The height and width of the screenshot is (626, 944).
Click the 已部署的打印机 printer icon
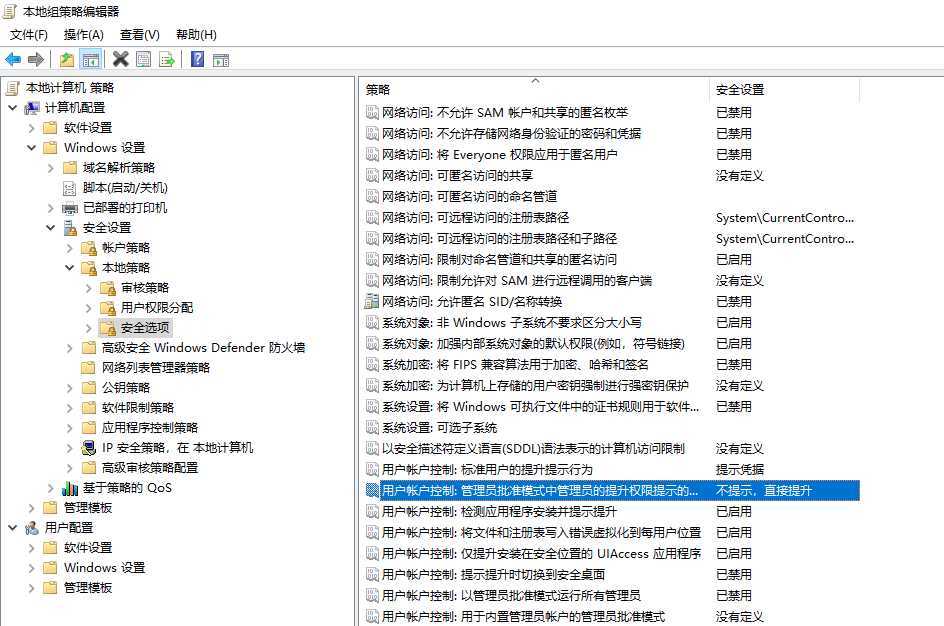pyautogui.click(x=70, y=208)
